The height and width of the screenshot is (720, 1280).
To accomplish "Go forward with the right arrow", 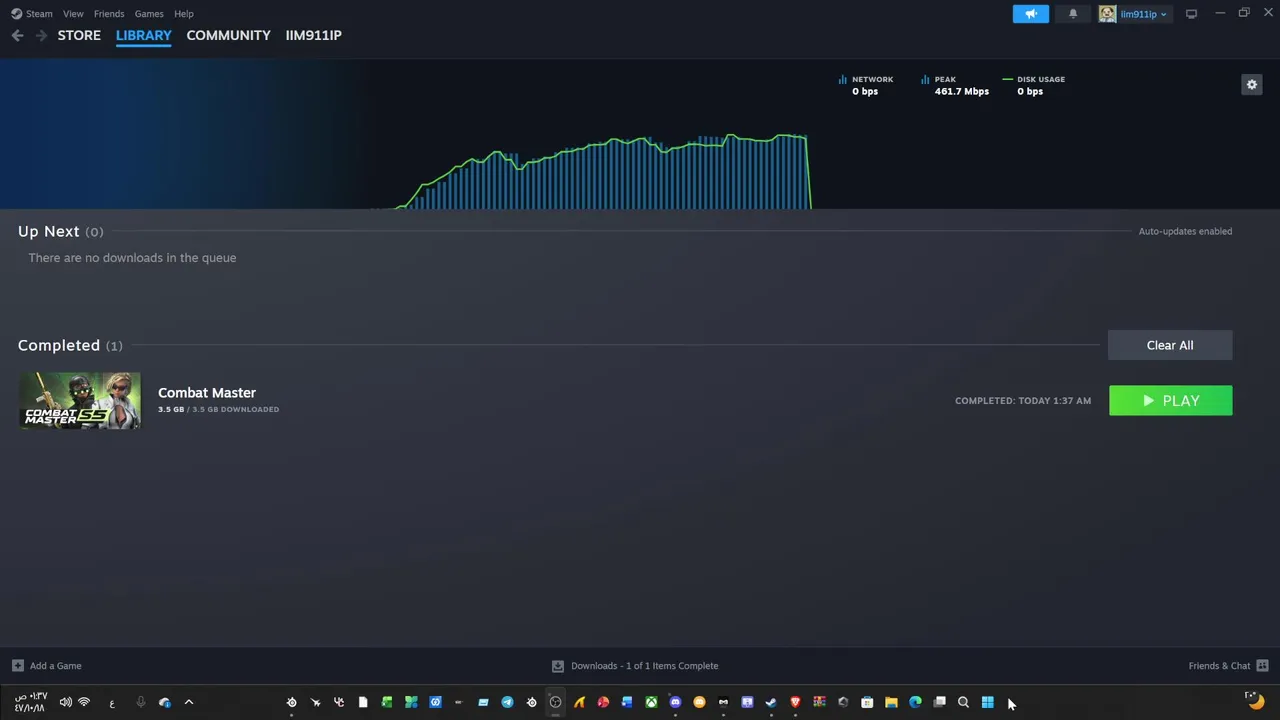I will click(41, 35).
